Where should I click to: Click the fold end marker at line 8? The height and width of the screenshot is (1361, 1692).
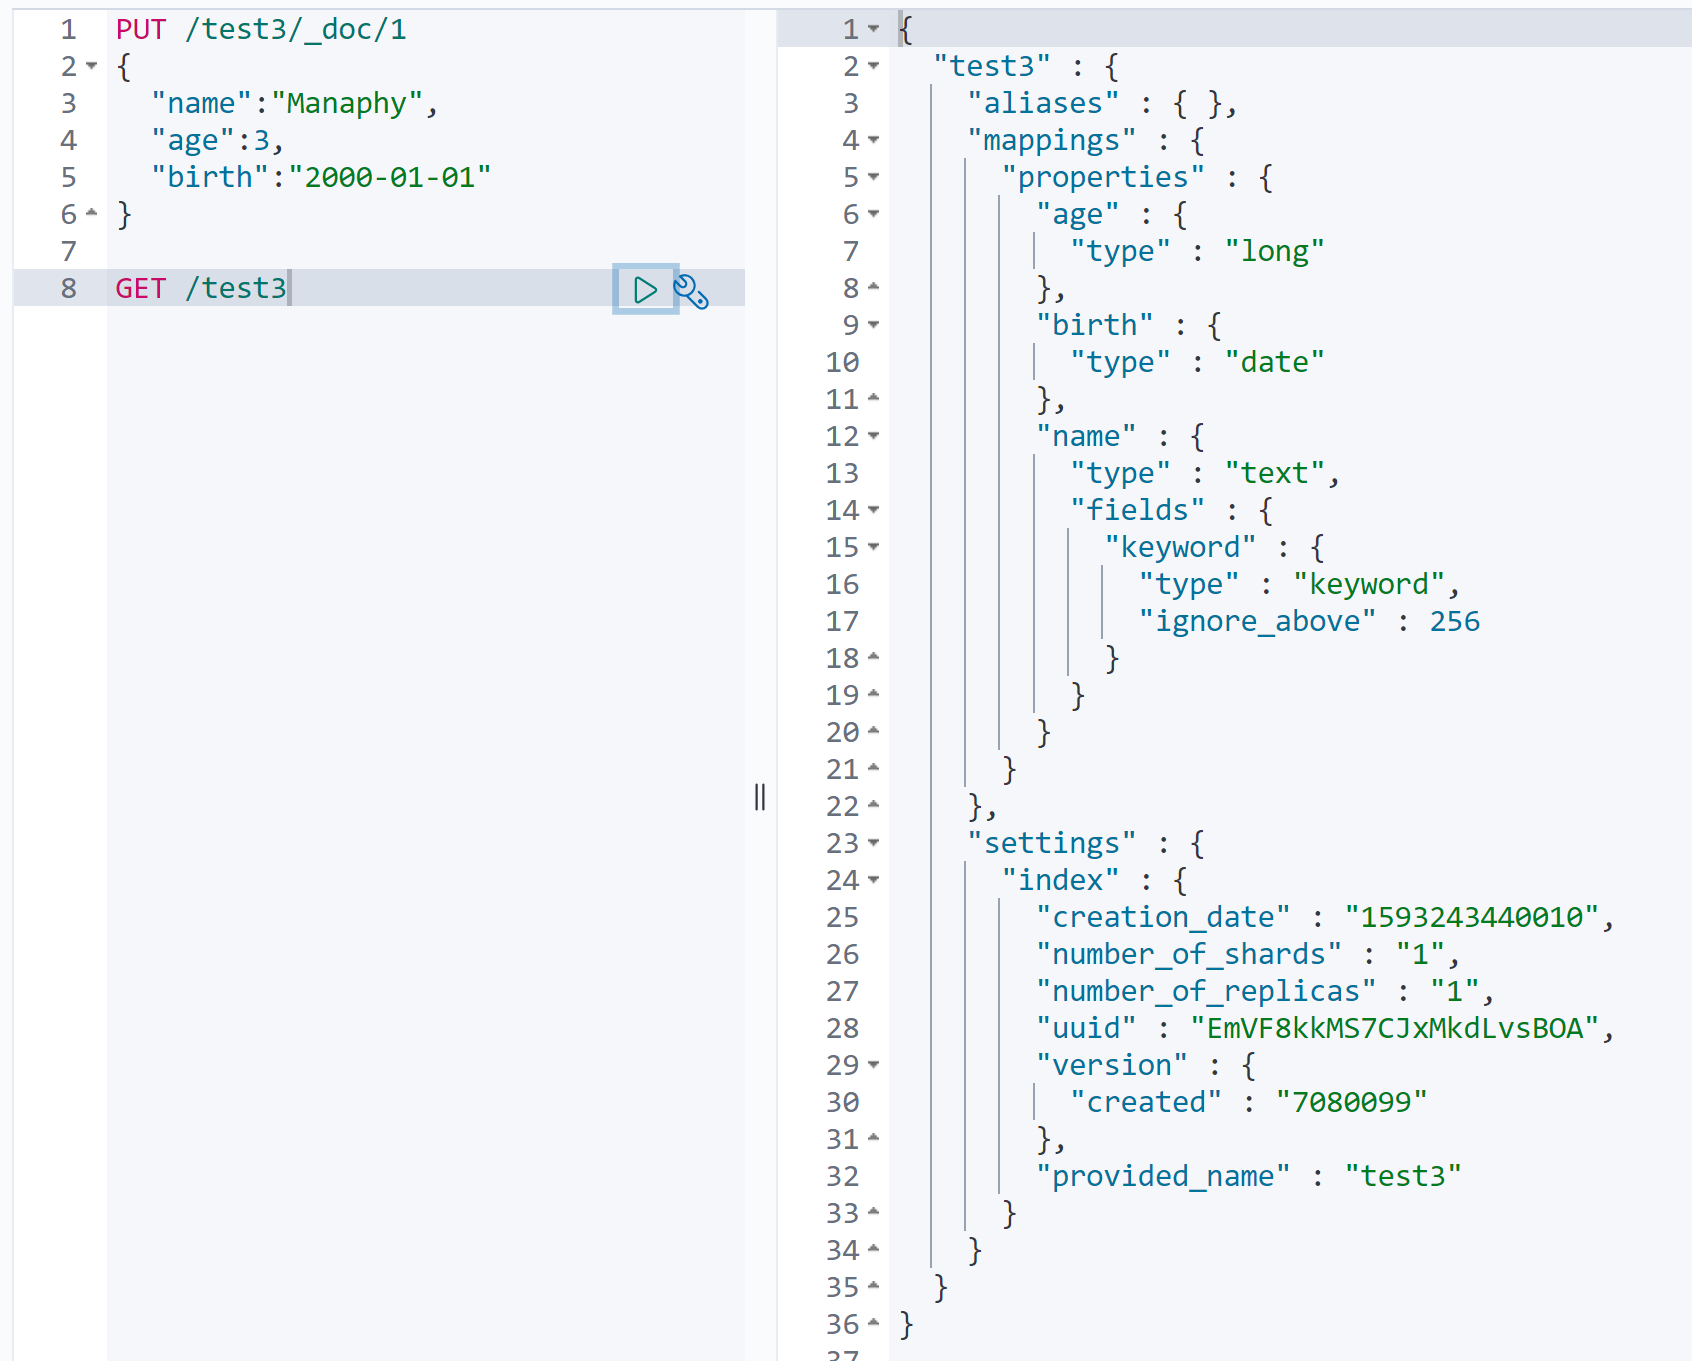point(874,287)
